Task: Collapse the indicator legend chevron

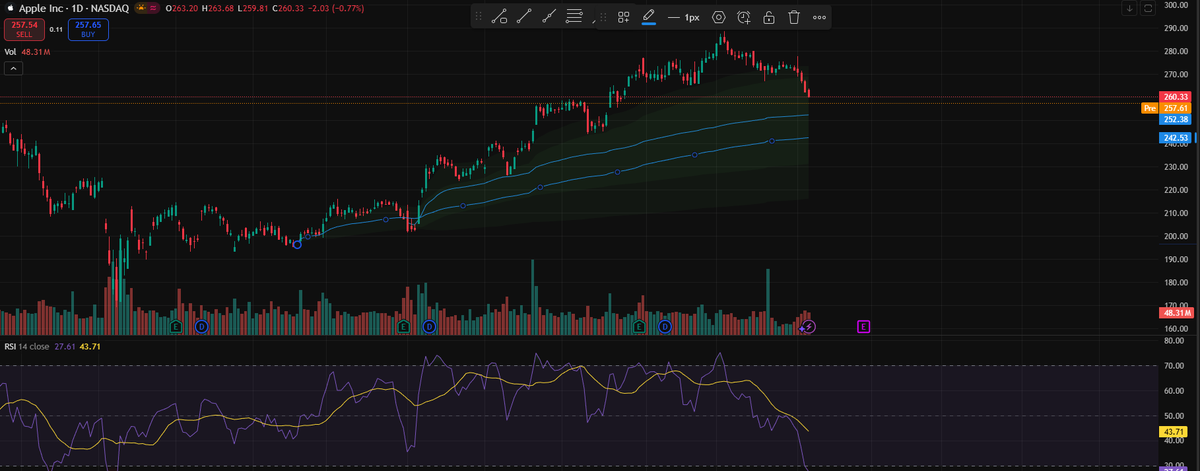Action: 15,68
